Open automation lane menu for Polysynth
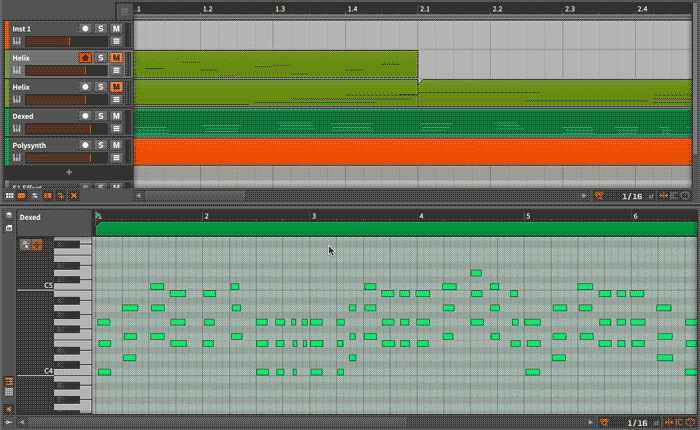The height and width of the screenshot is (430, 700). 116,158
